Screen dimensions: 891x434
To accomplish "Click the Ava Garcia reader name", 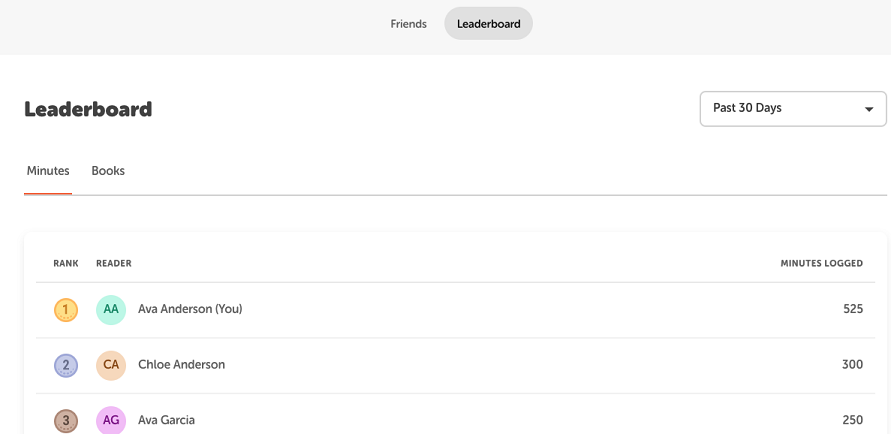I will pyautogui.click(x=166, y=421).
